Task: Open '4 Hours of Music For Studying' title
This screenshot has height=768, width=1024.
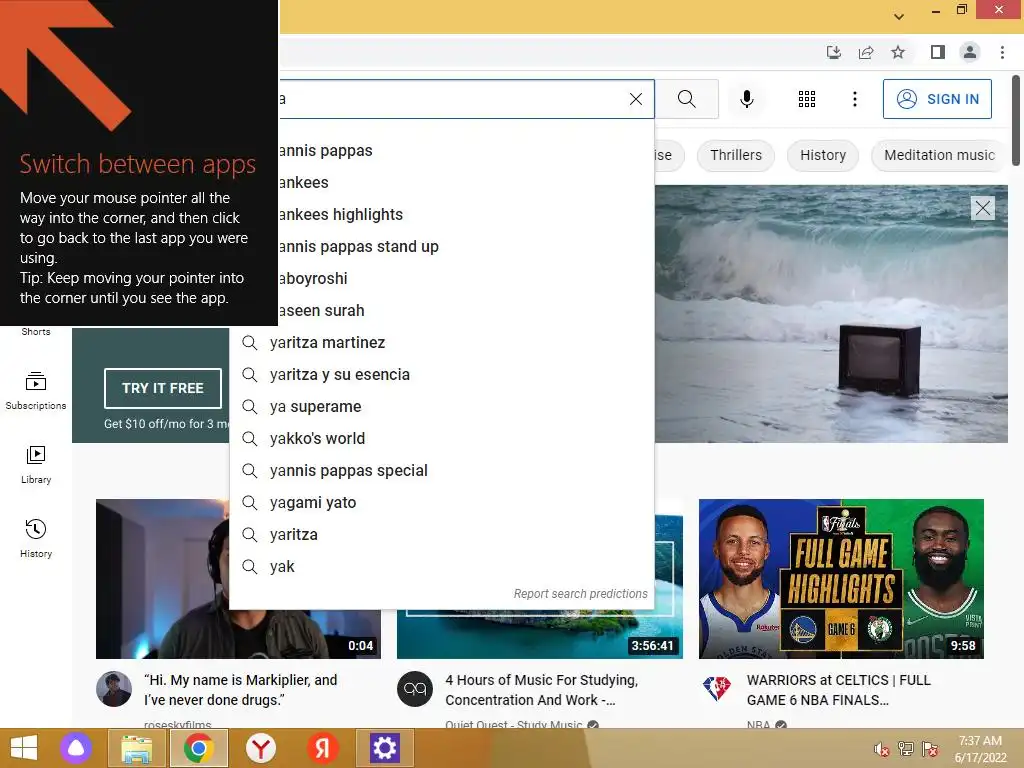Action: (x=541, y=690)
